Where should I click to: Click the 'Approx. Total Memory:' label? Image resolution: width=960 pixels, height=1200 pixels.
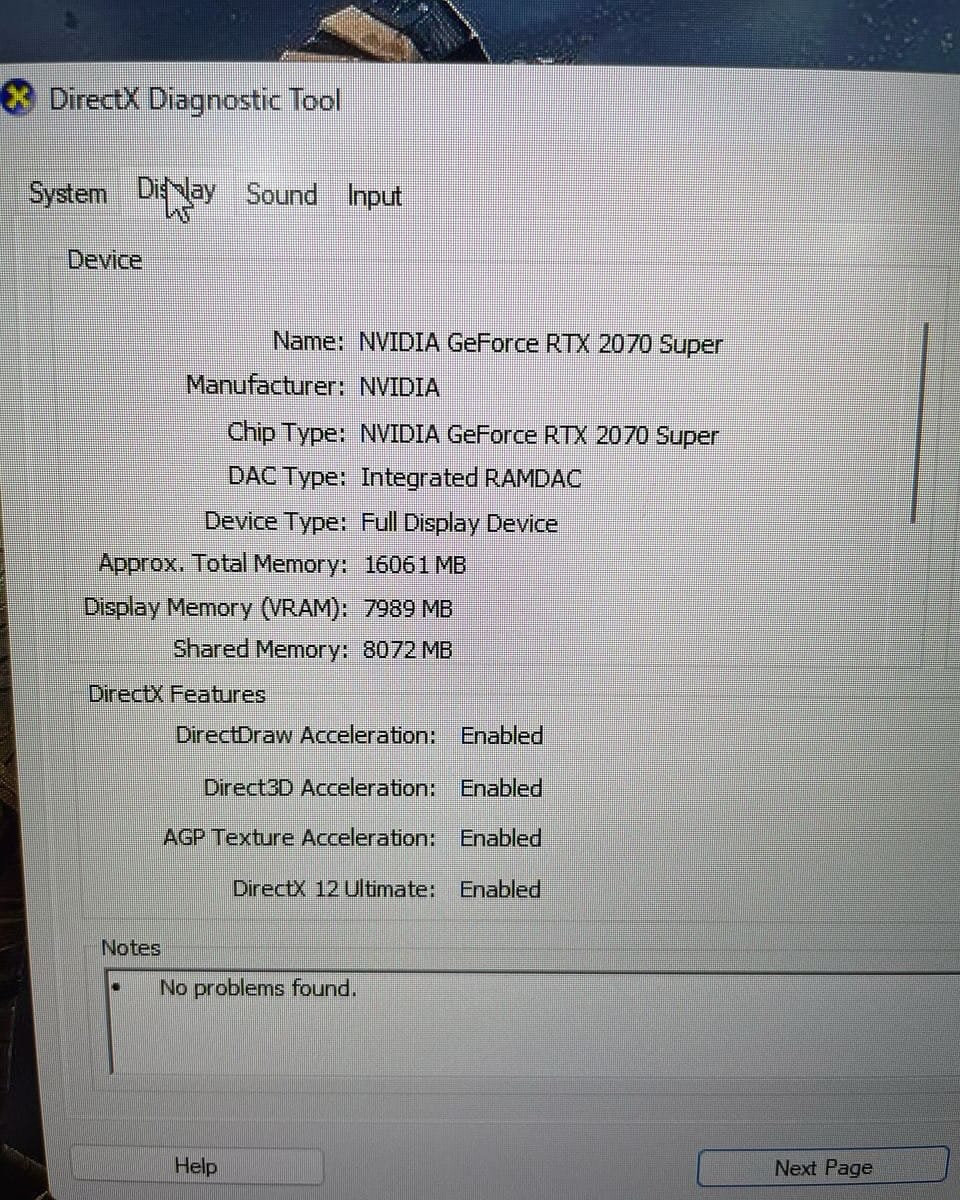223,564
